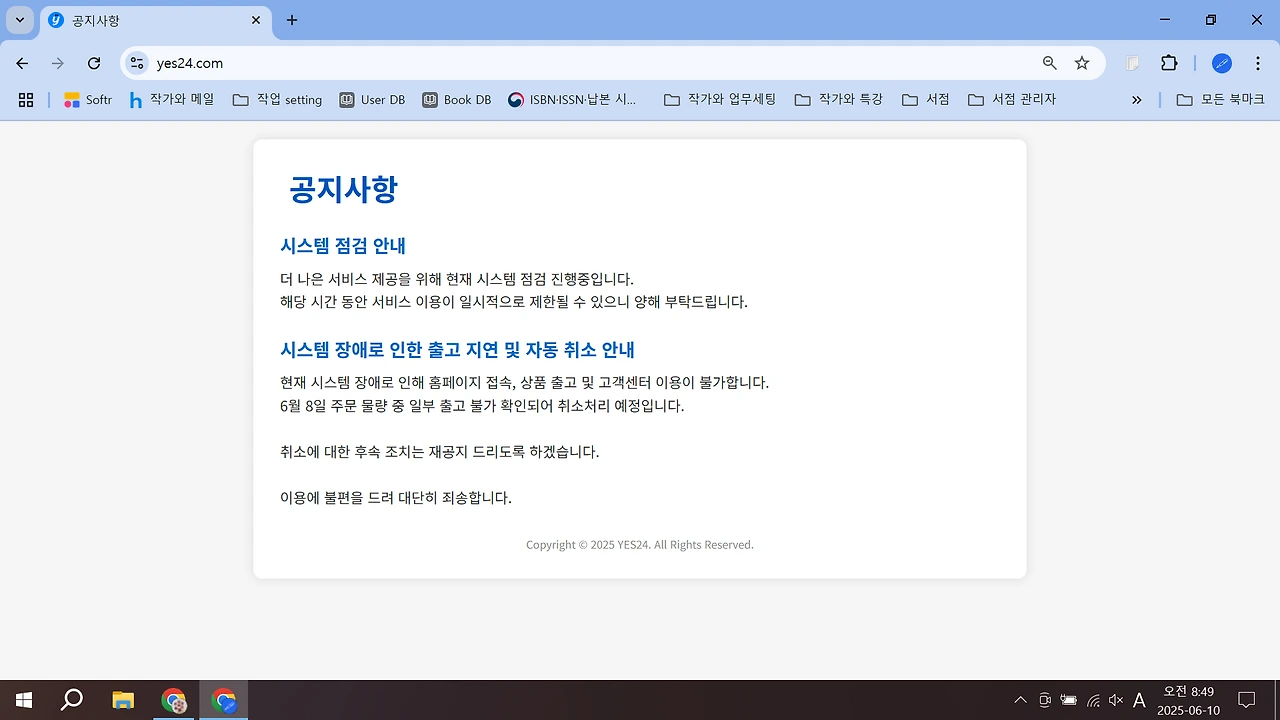Click the line starting 해당 시간 동안 서비스 이용이
The width and height of the screenshot is (1280, 720).
514,302
